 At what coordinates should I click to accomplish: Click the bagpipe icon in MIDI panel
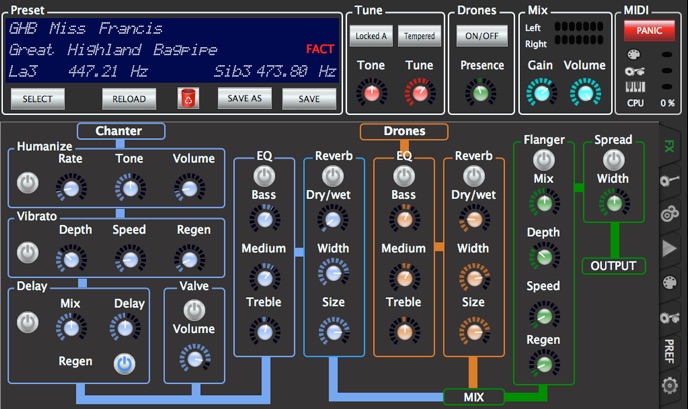[634, 71]
